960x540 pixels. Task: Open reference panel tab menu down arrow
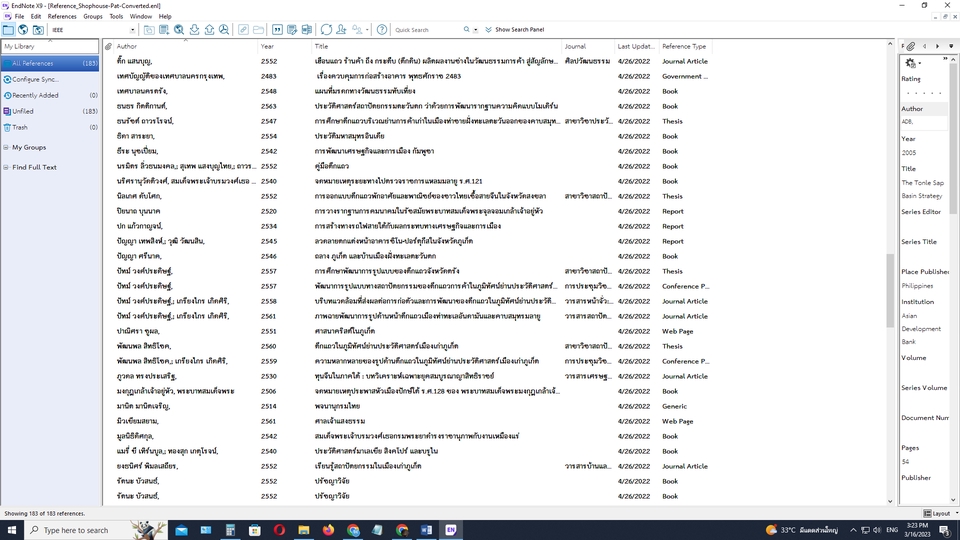tap(951, 46)
